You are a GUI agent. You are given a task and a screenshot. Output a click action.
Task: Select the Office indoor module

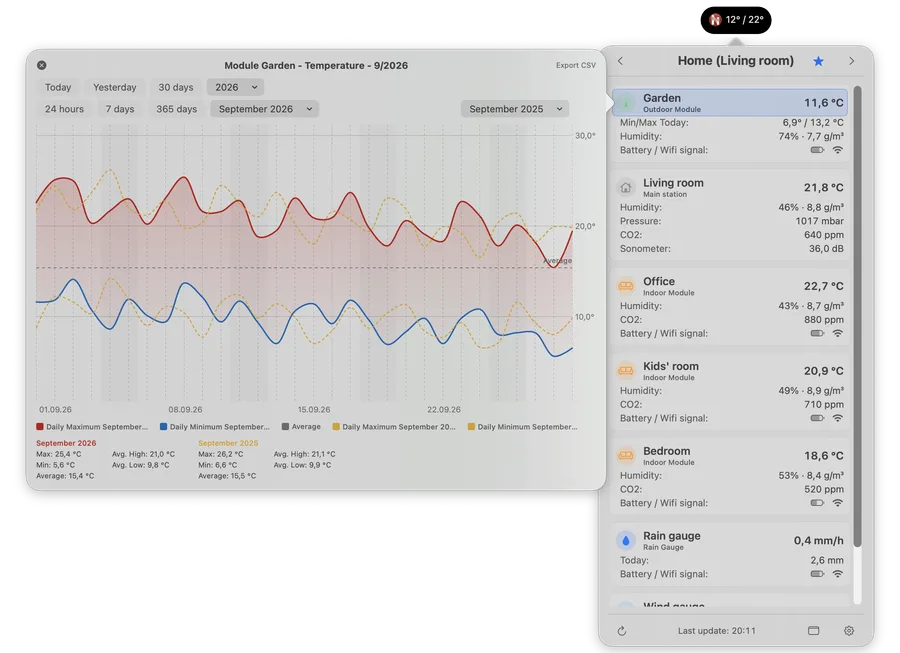730,286
